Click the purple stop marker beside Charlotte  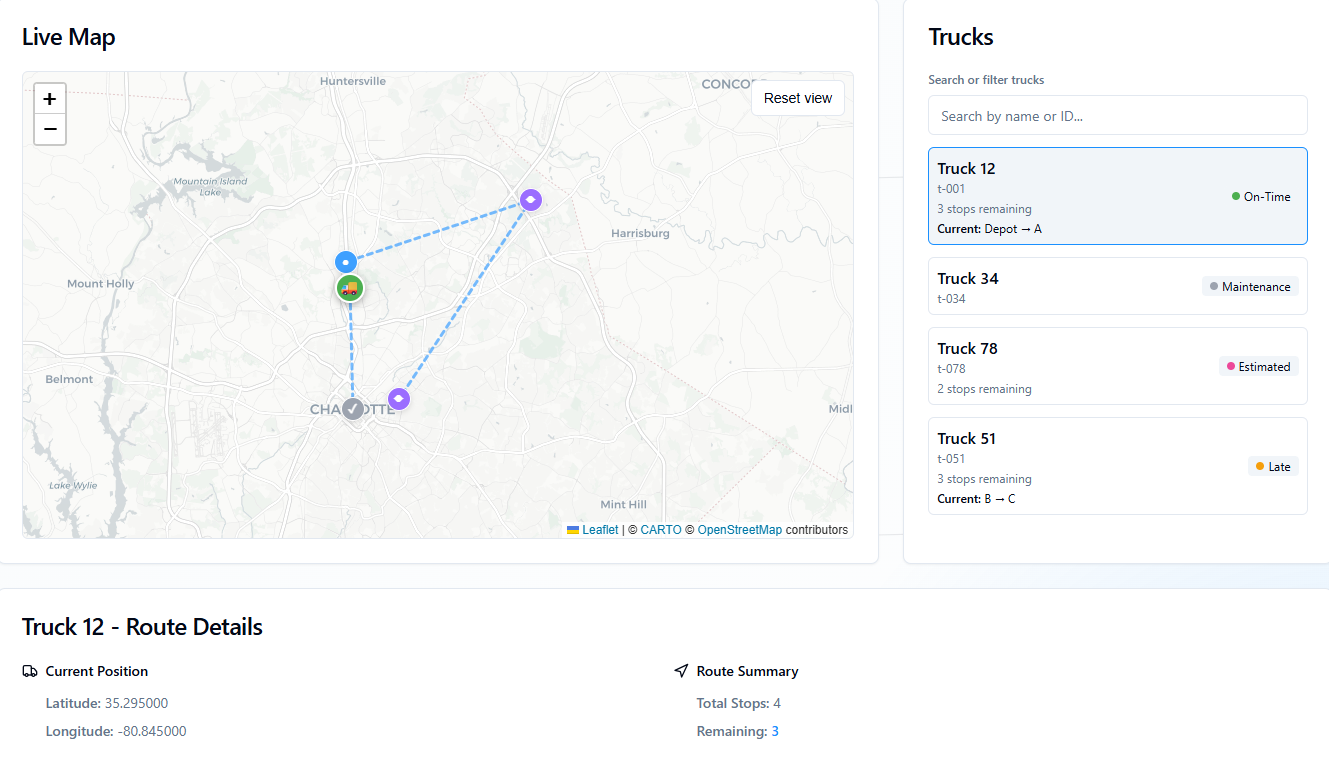(399, 400)
